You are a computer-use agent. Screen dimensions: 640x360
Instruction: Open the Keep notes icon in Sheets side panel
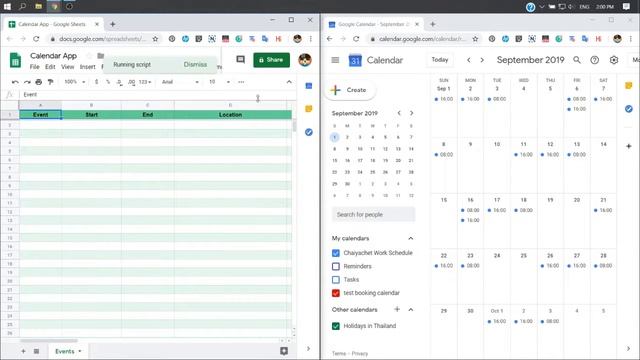point(309,109)
